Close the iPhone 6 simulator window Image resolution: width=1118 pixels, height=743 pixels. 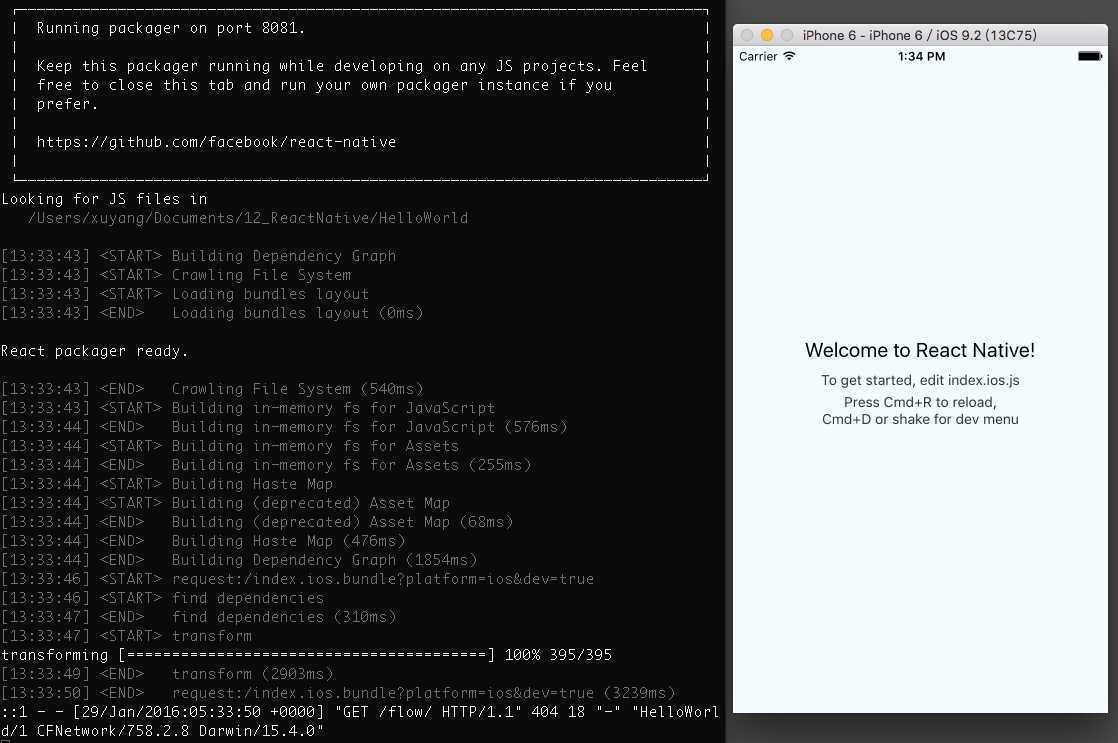coord(747,35)
